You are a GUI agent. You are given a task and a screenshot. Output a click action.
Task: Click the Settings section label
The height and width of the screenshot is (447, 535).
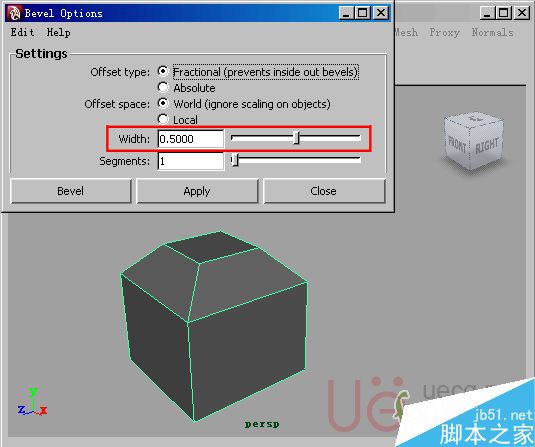[x=41, y=54]
